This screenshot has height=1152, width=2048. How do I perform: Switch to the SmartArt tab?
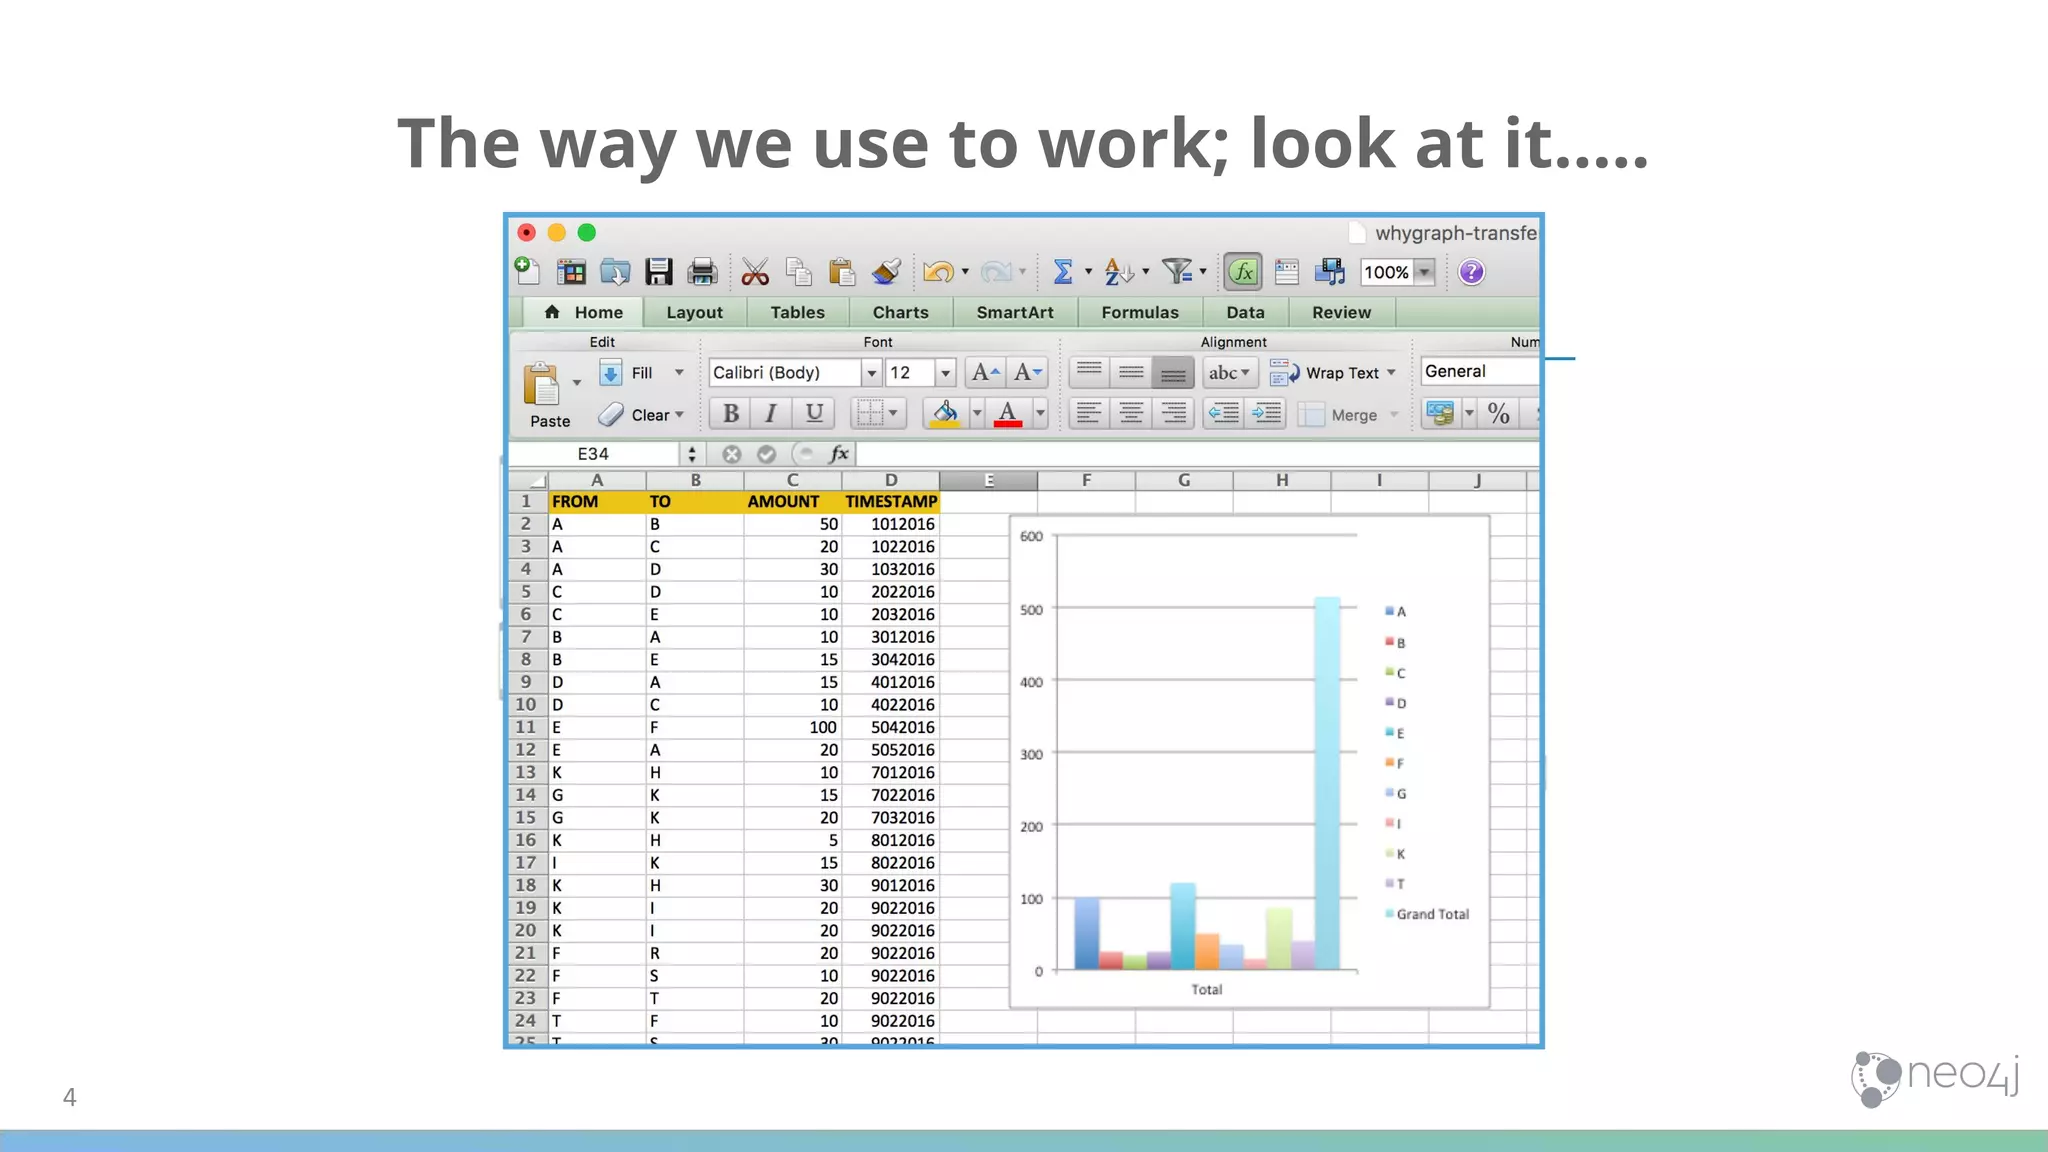tap(1014, 312)
